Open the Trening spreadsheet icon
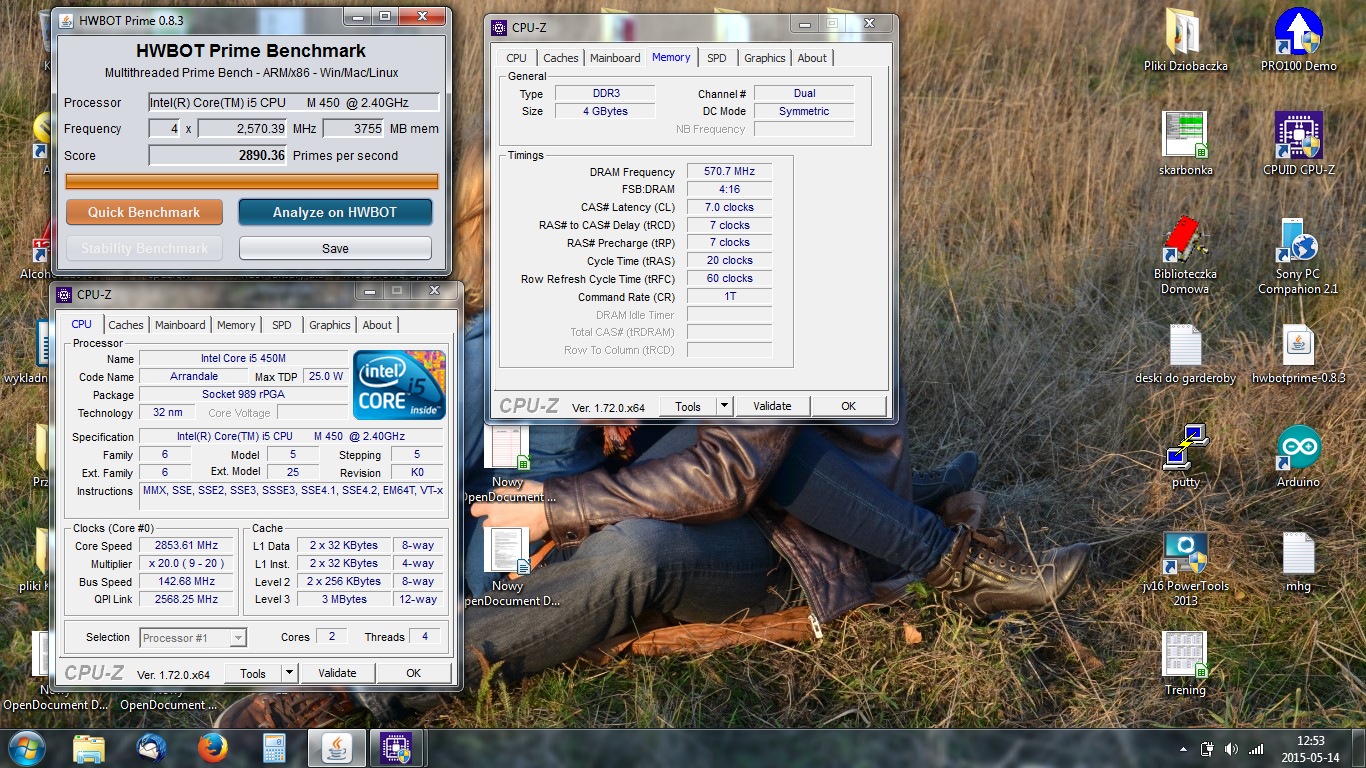Viewport: 1366px width, 768px height. 1185,655
